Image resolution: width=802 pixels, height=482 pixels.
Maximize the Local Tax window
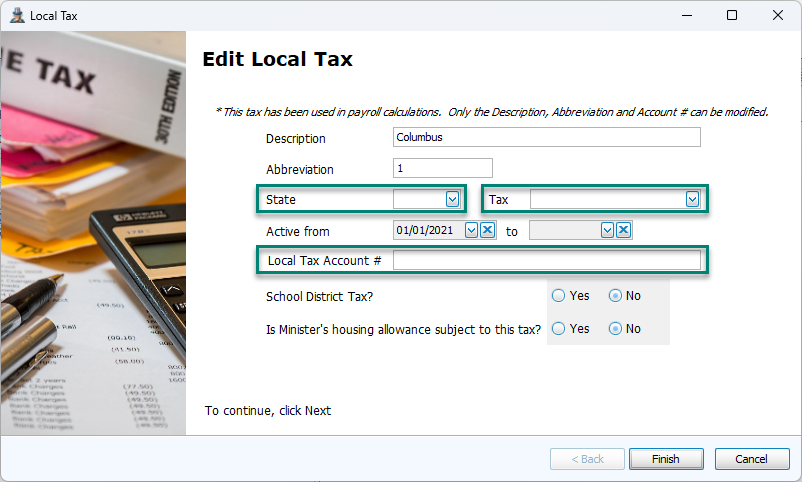tap(732, 15)
